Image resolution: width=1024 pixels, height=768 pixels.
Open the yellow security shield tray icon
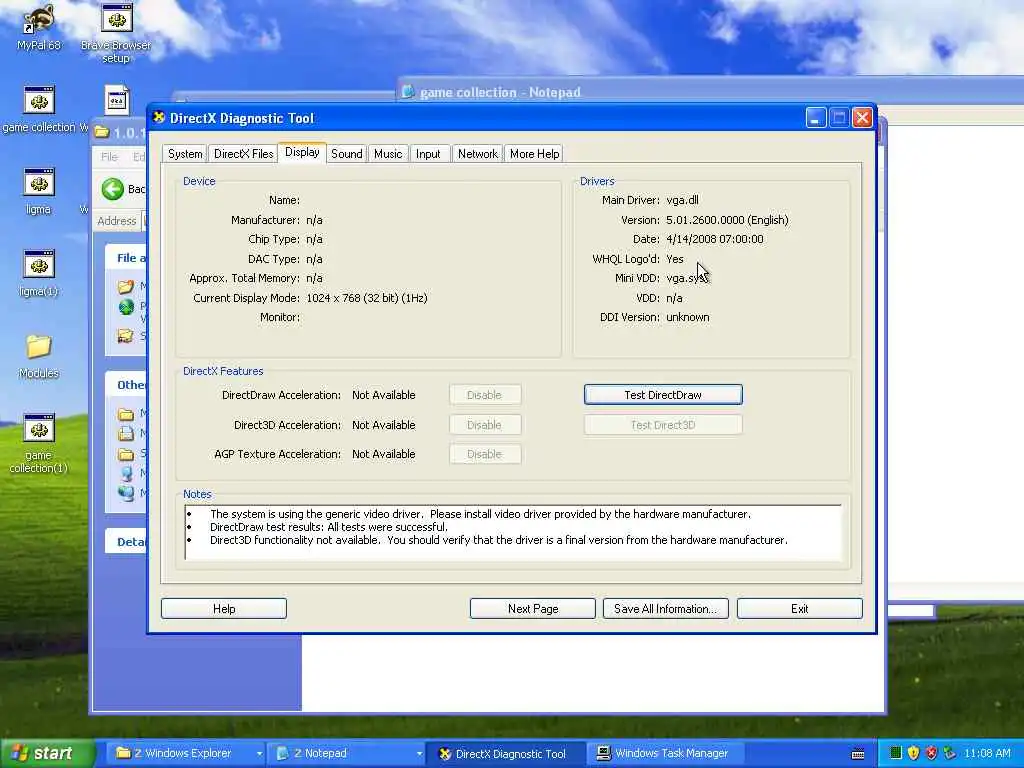[x=913, y=753]
